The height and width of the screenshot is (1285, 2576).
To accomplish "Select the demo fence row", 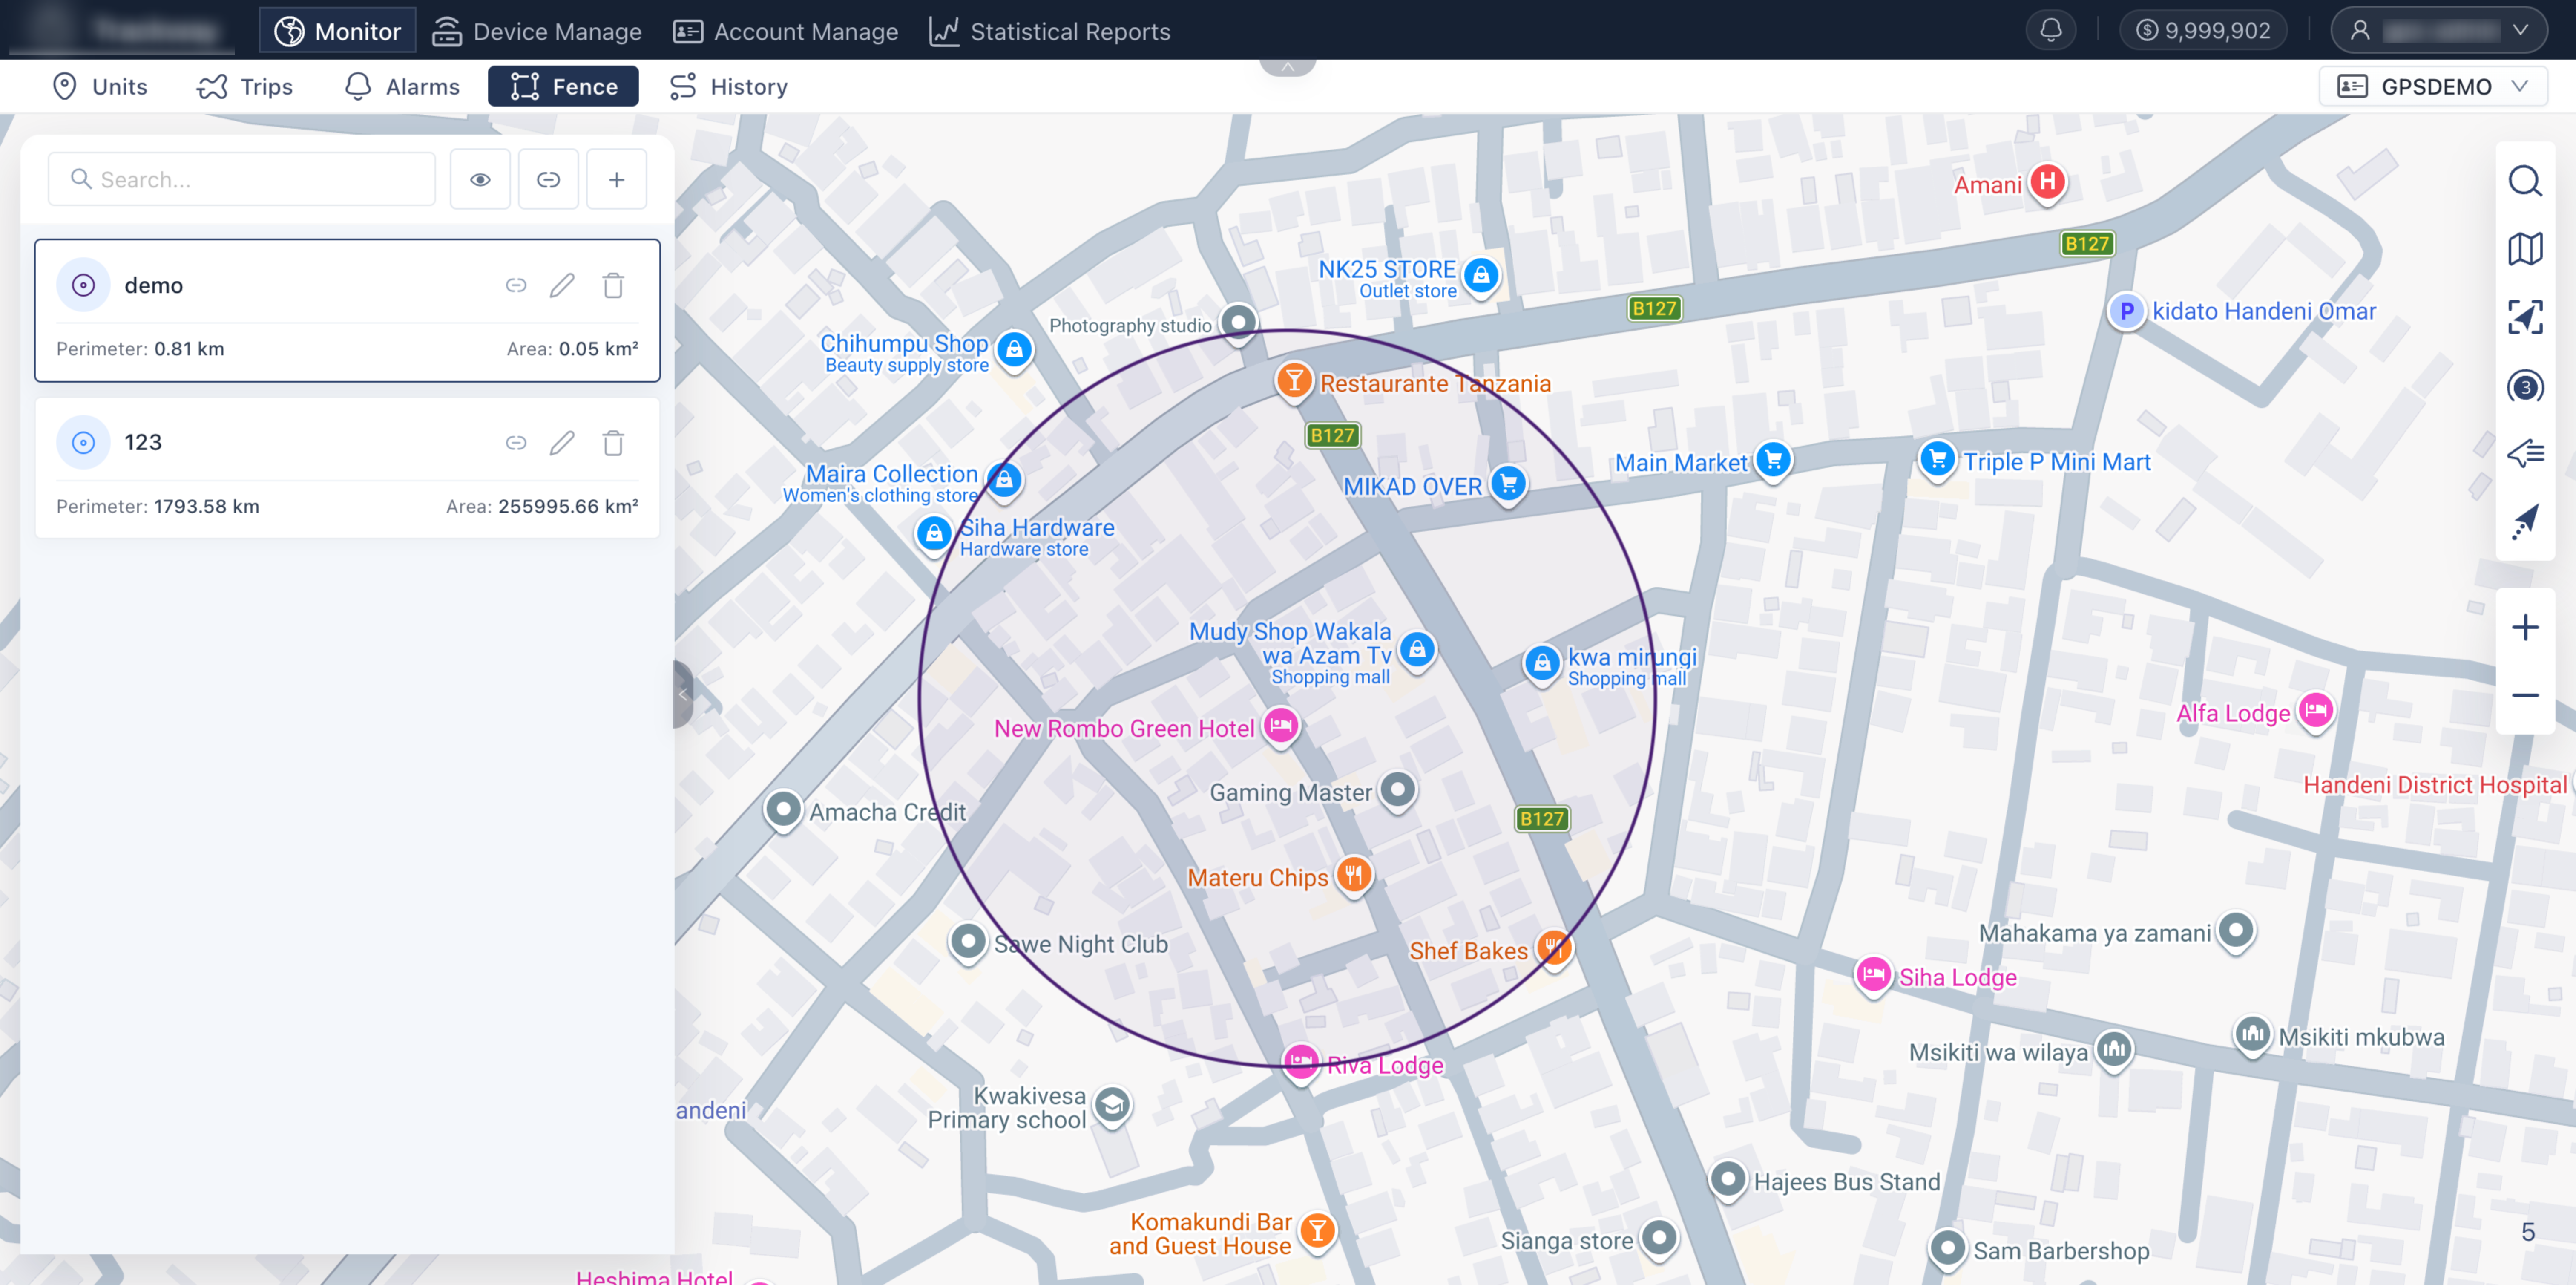I will click(x=347, y=310).
